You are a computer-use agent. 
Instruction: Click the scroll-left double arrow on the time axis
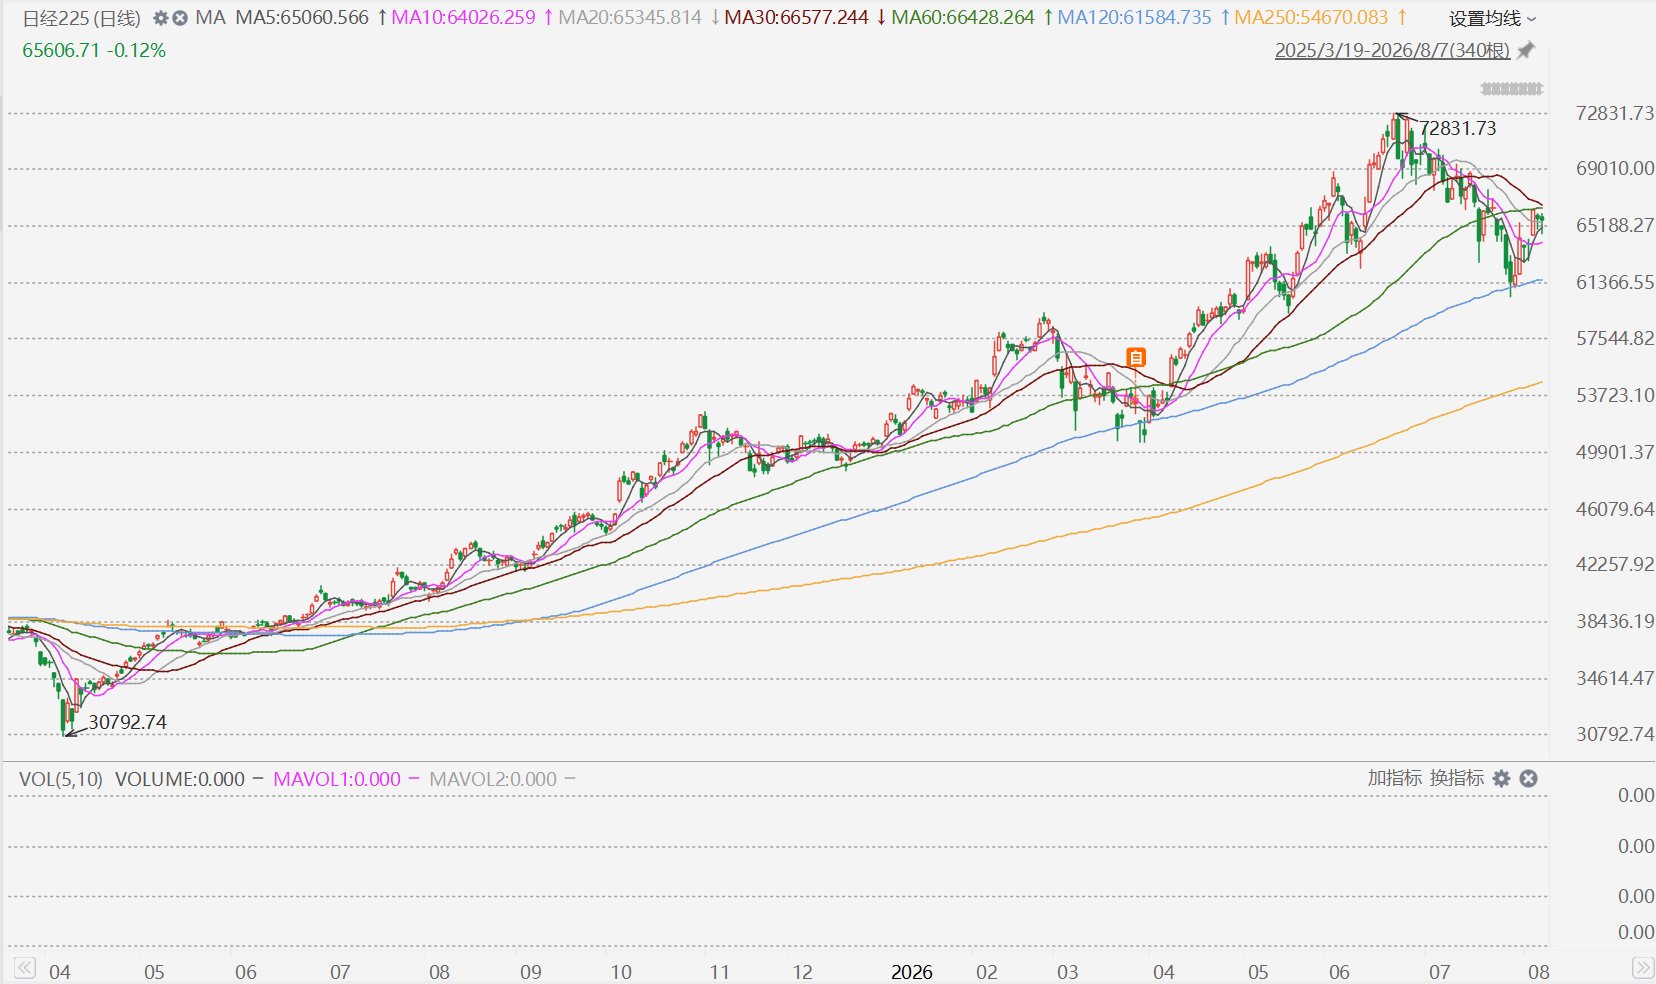click(x=24, y=968)
